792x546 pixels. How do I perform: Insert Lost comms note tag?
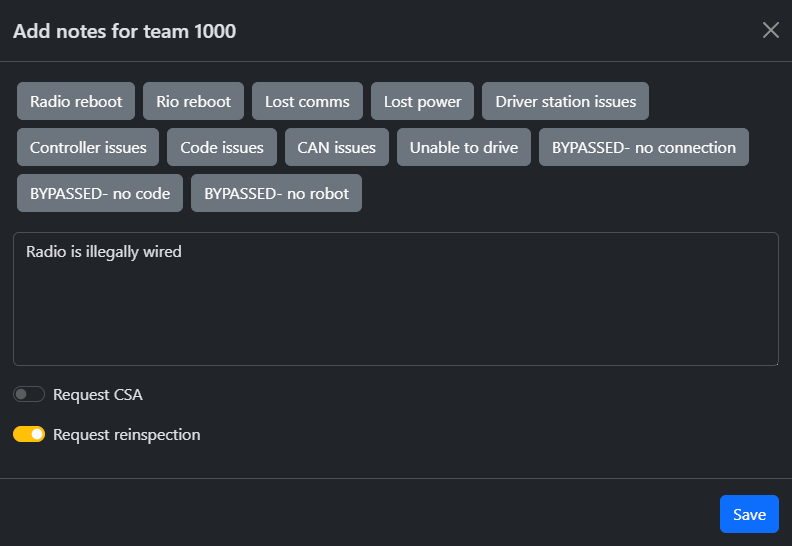307,101
